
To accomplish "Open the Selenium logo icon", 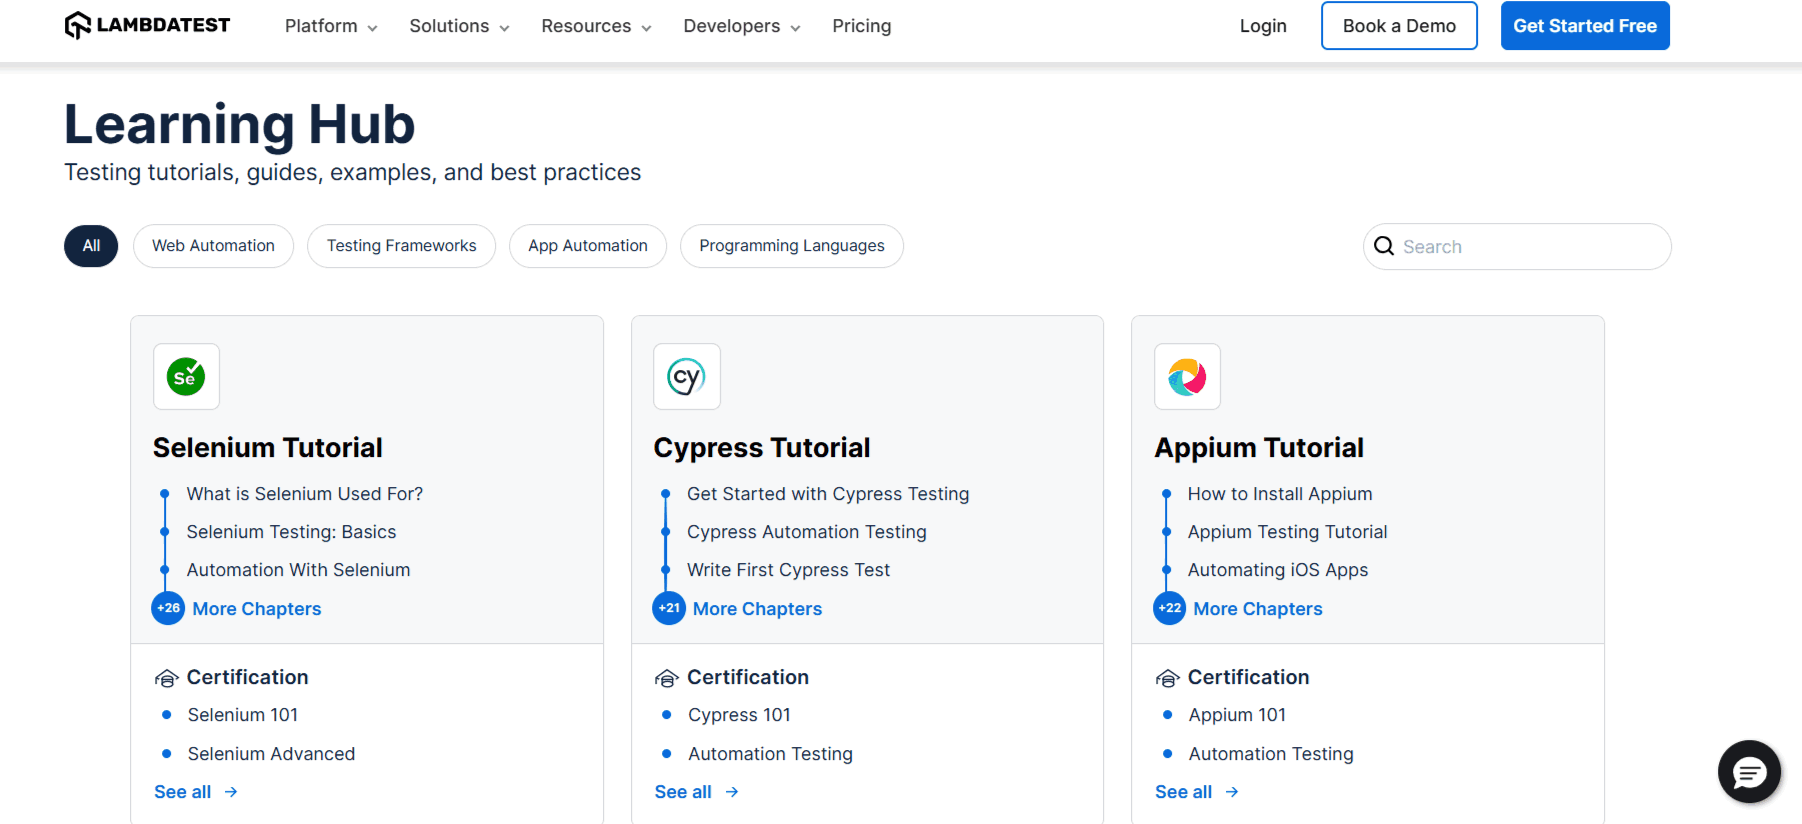I will click(186, 377).
